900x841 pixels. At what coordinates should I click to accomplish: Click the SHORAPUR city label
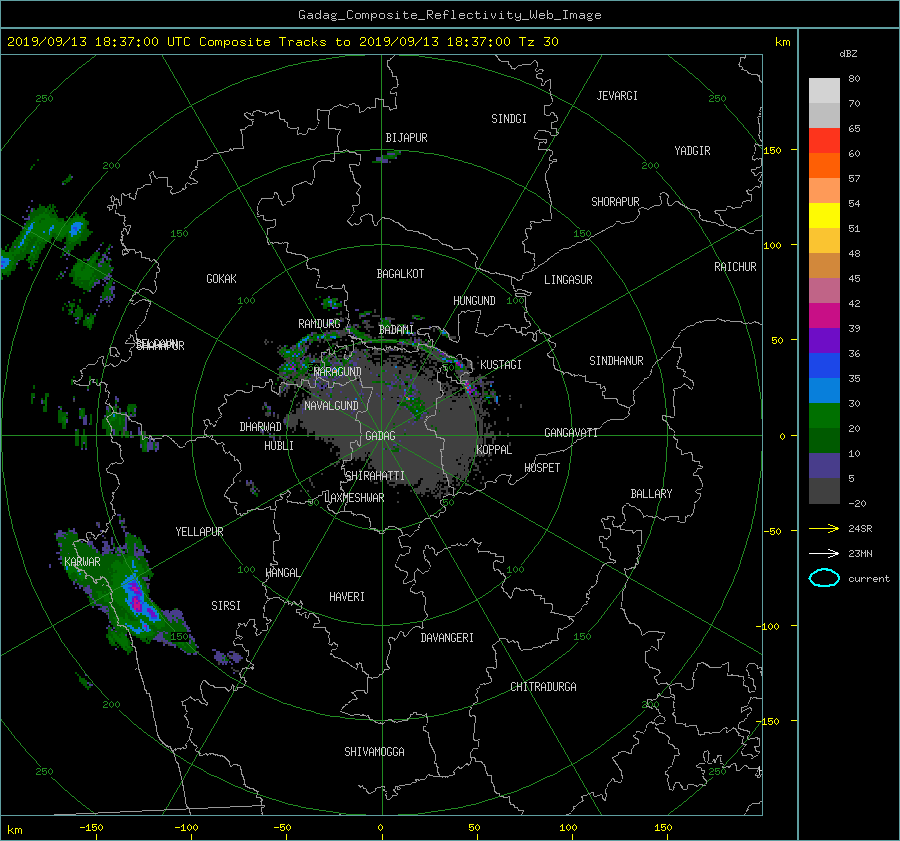[615, 202]
